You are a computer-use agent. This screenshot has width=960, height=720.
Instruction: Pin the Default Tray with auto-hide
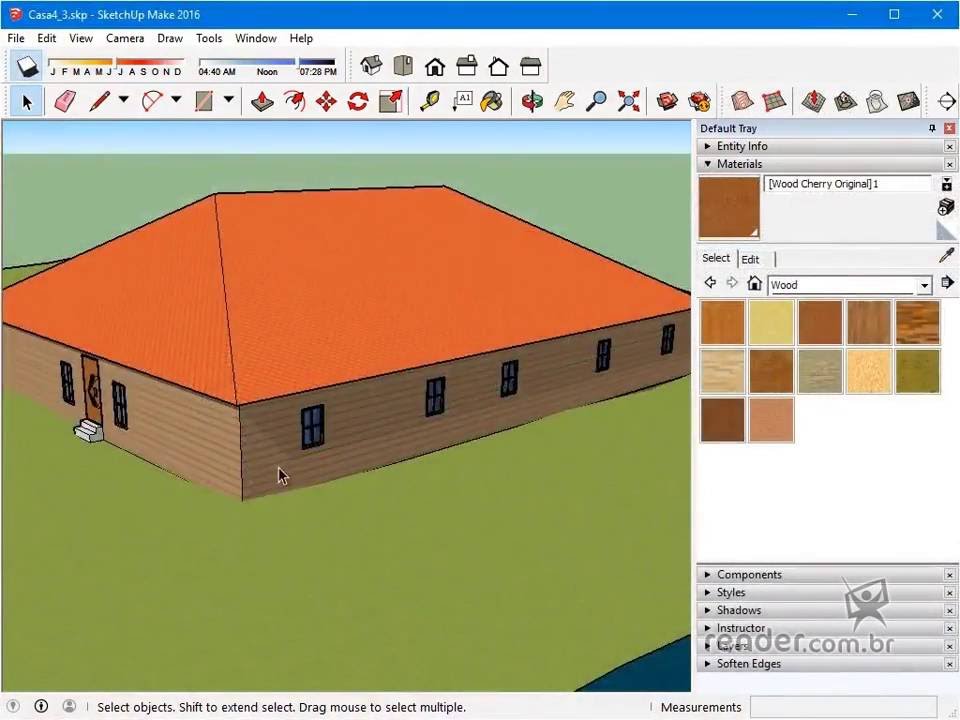pos(932,128)
